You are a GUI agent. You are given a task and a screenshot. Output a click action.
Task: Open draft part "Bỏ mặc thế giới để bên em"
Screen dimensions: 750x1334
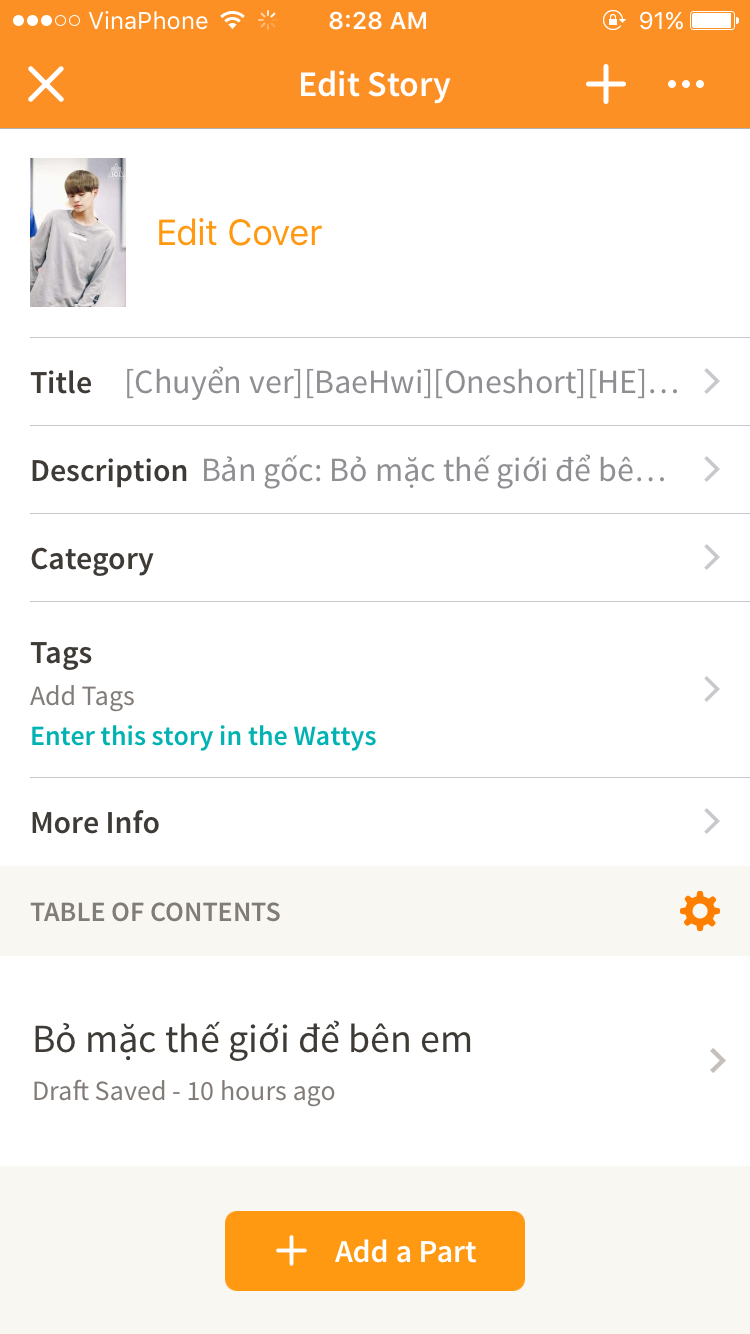253,1040
